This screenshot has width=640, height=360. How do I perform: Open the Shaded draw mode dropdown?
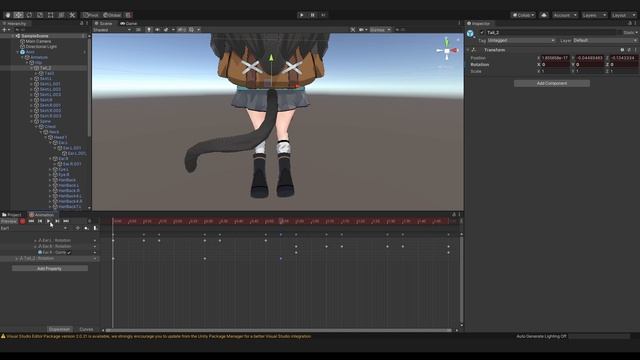point(112,30)
